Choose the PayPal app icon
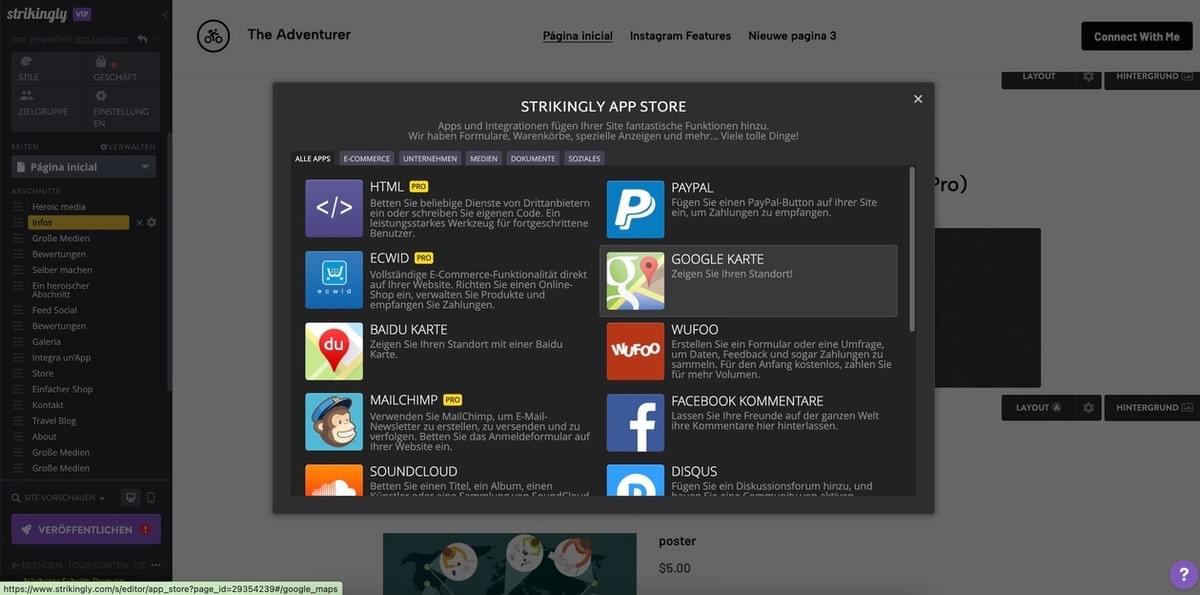Screen dimensions: 1200x595 point(635,208)
